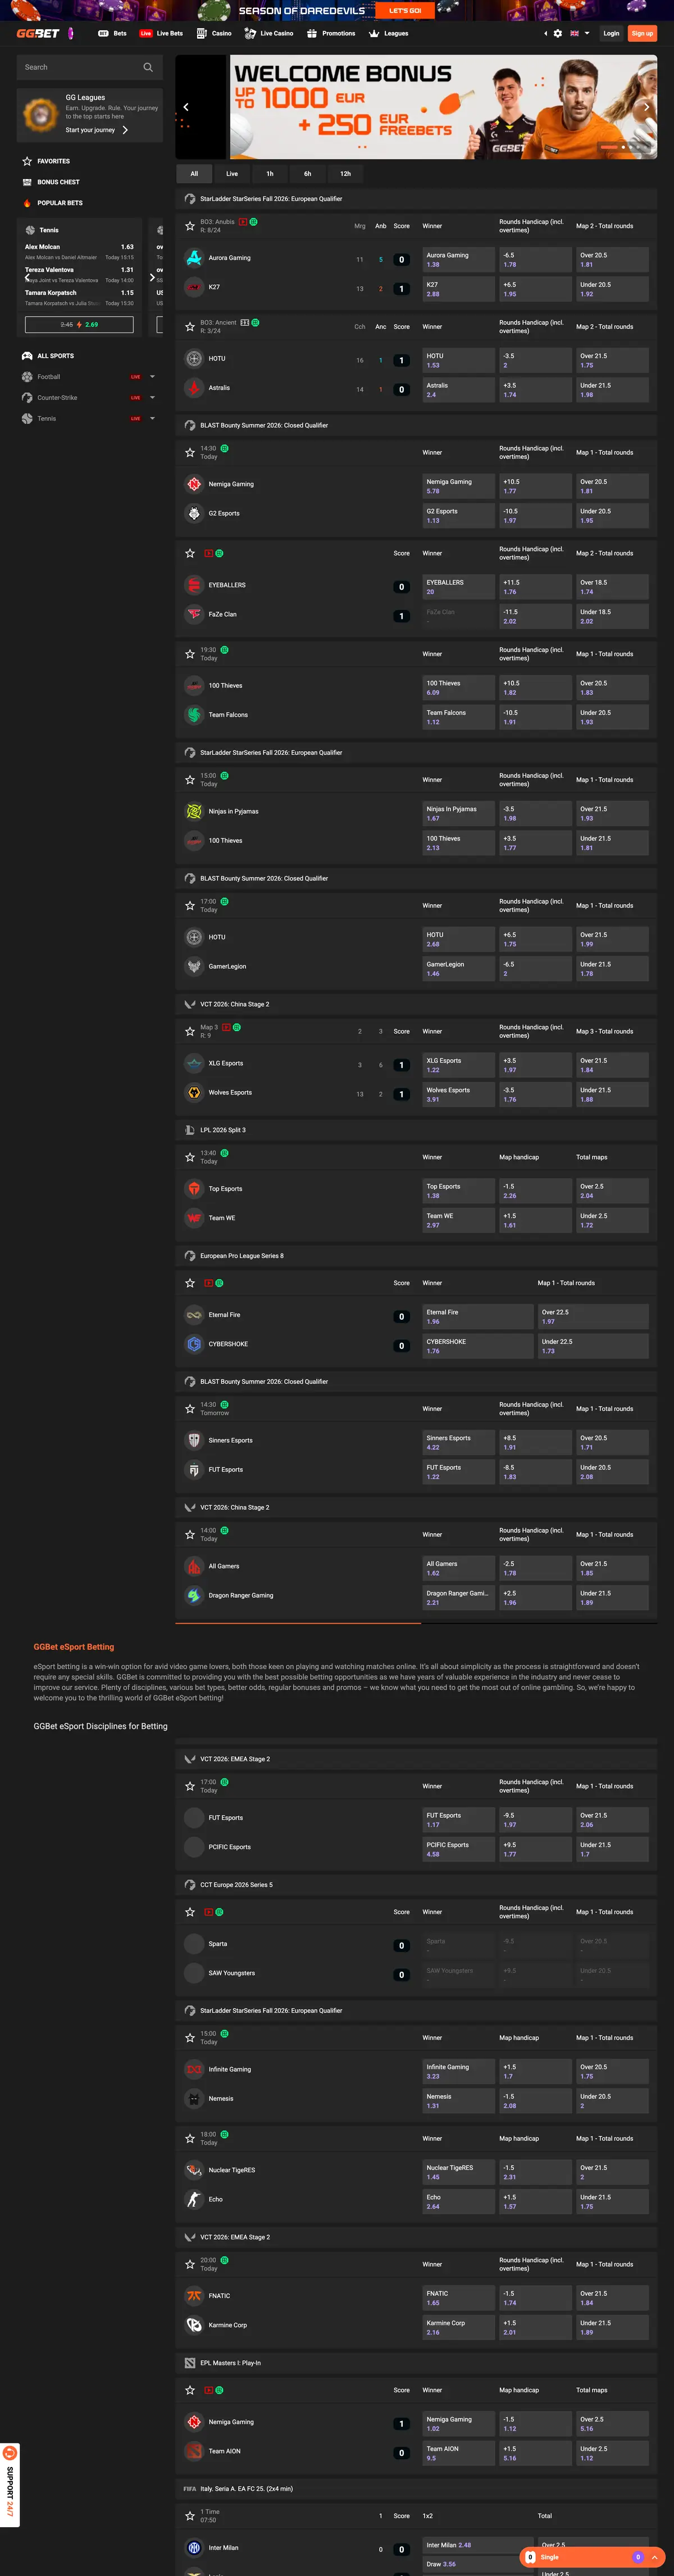Star the FNATIC vs Karmine Corp match
This screenshot has height=2576, width=674.
pyautogui.click(x=190, y=2264)
